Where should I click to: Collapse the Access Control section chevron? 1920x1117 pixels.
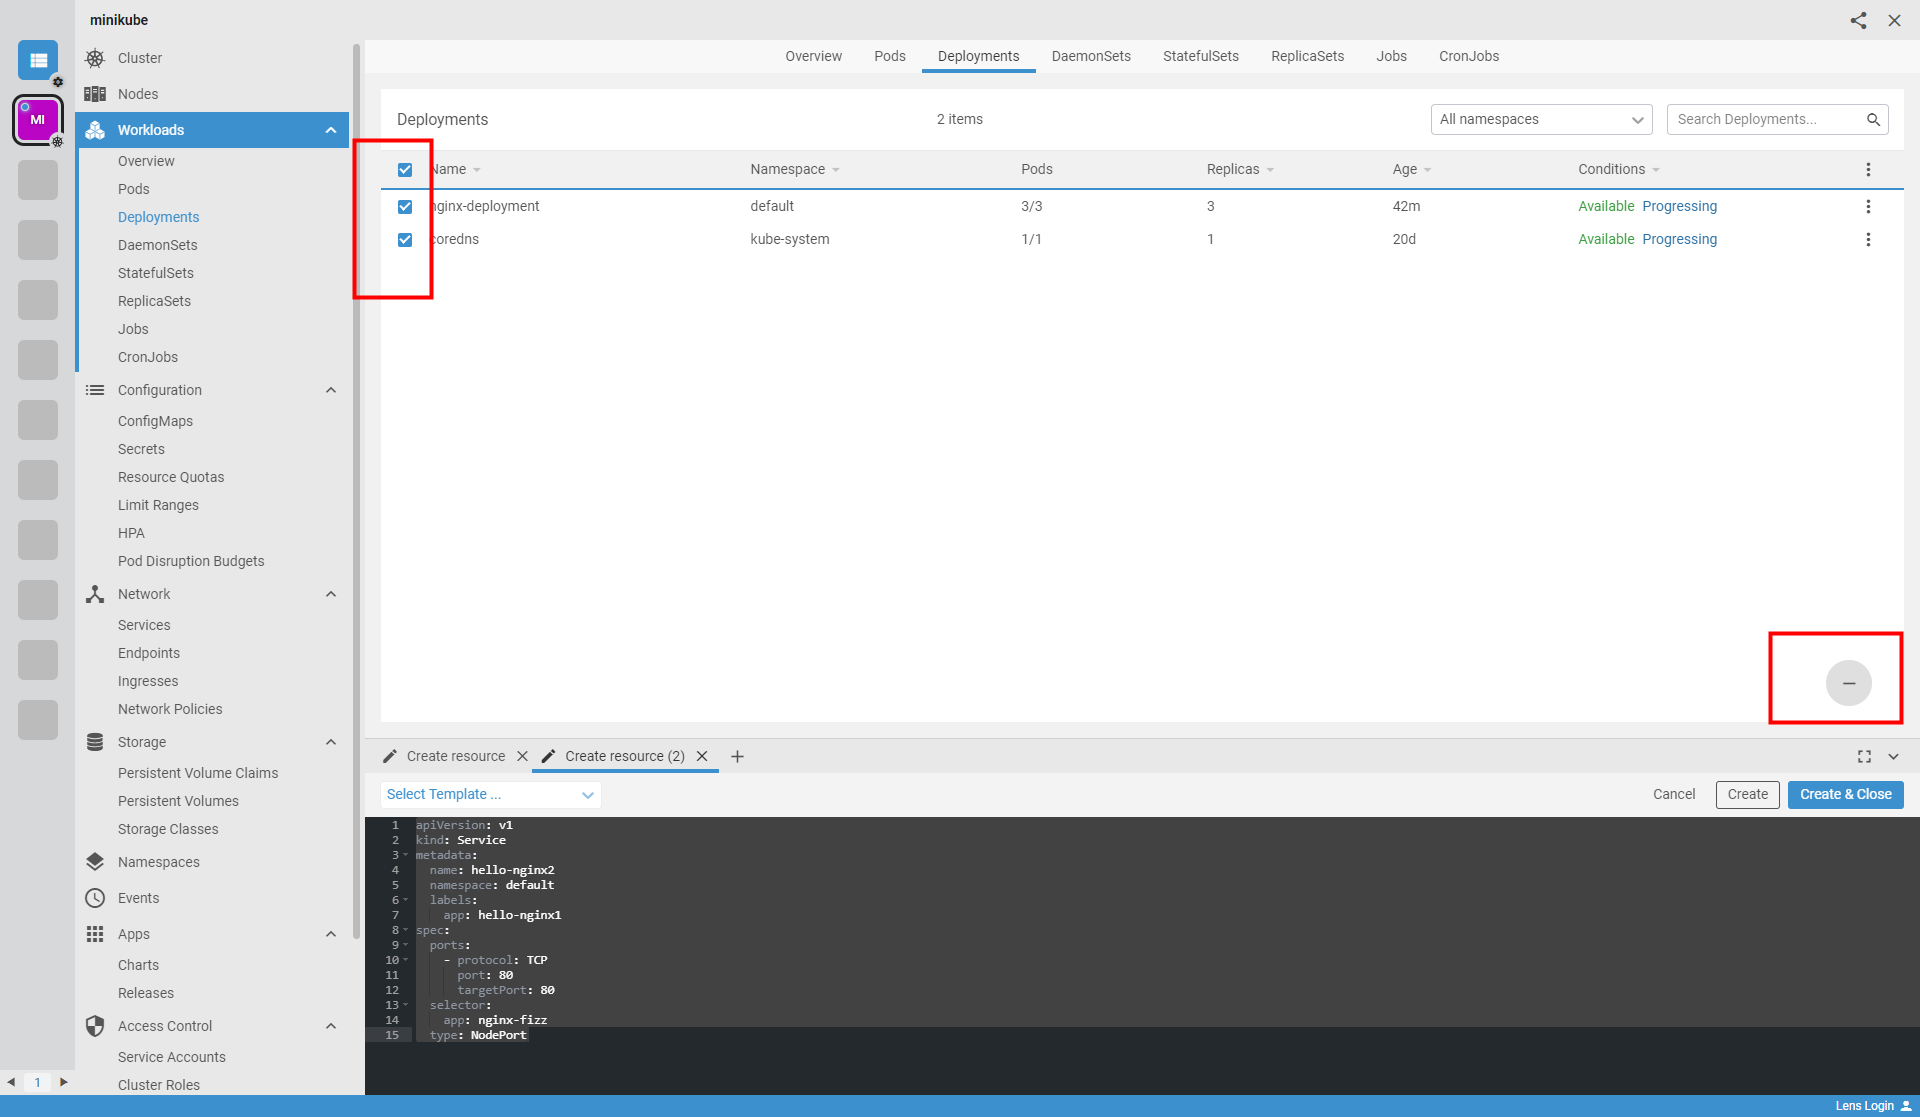click(x=331, y=1026)
